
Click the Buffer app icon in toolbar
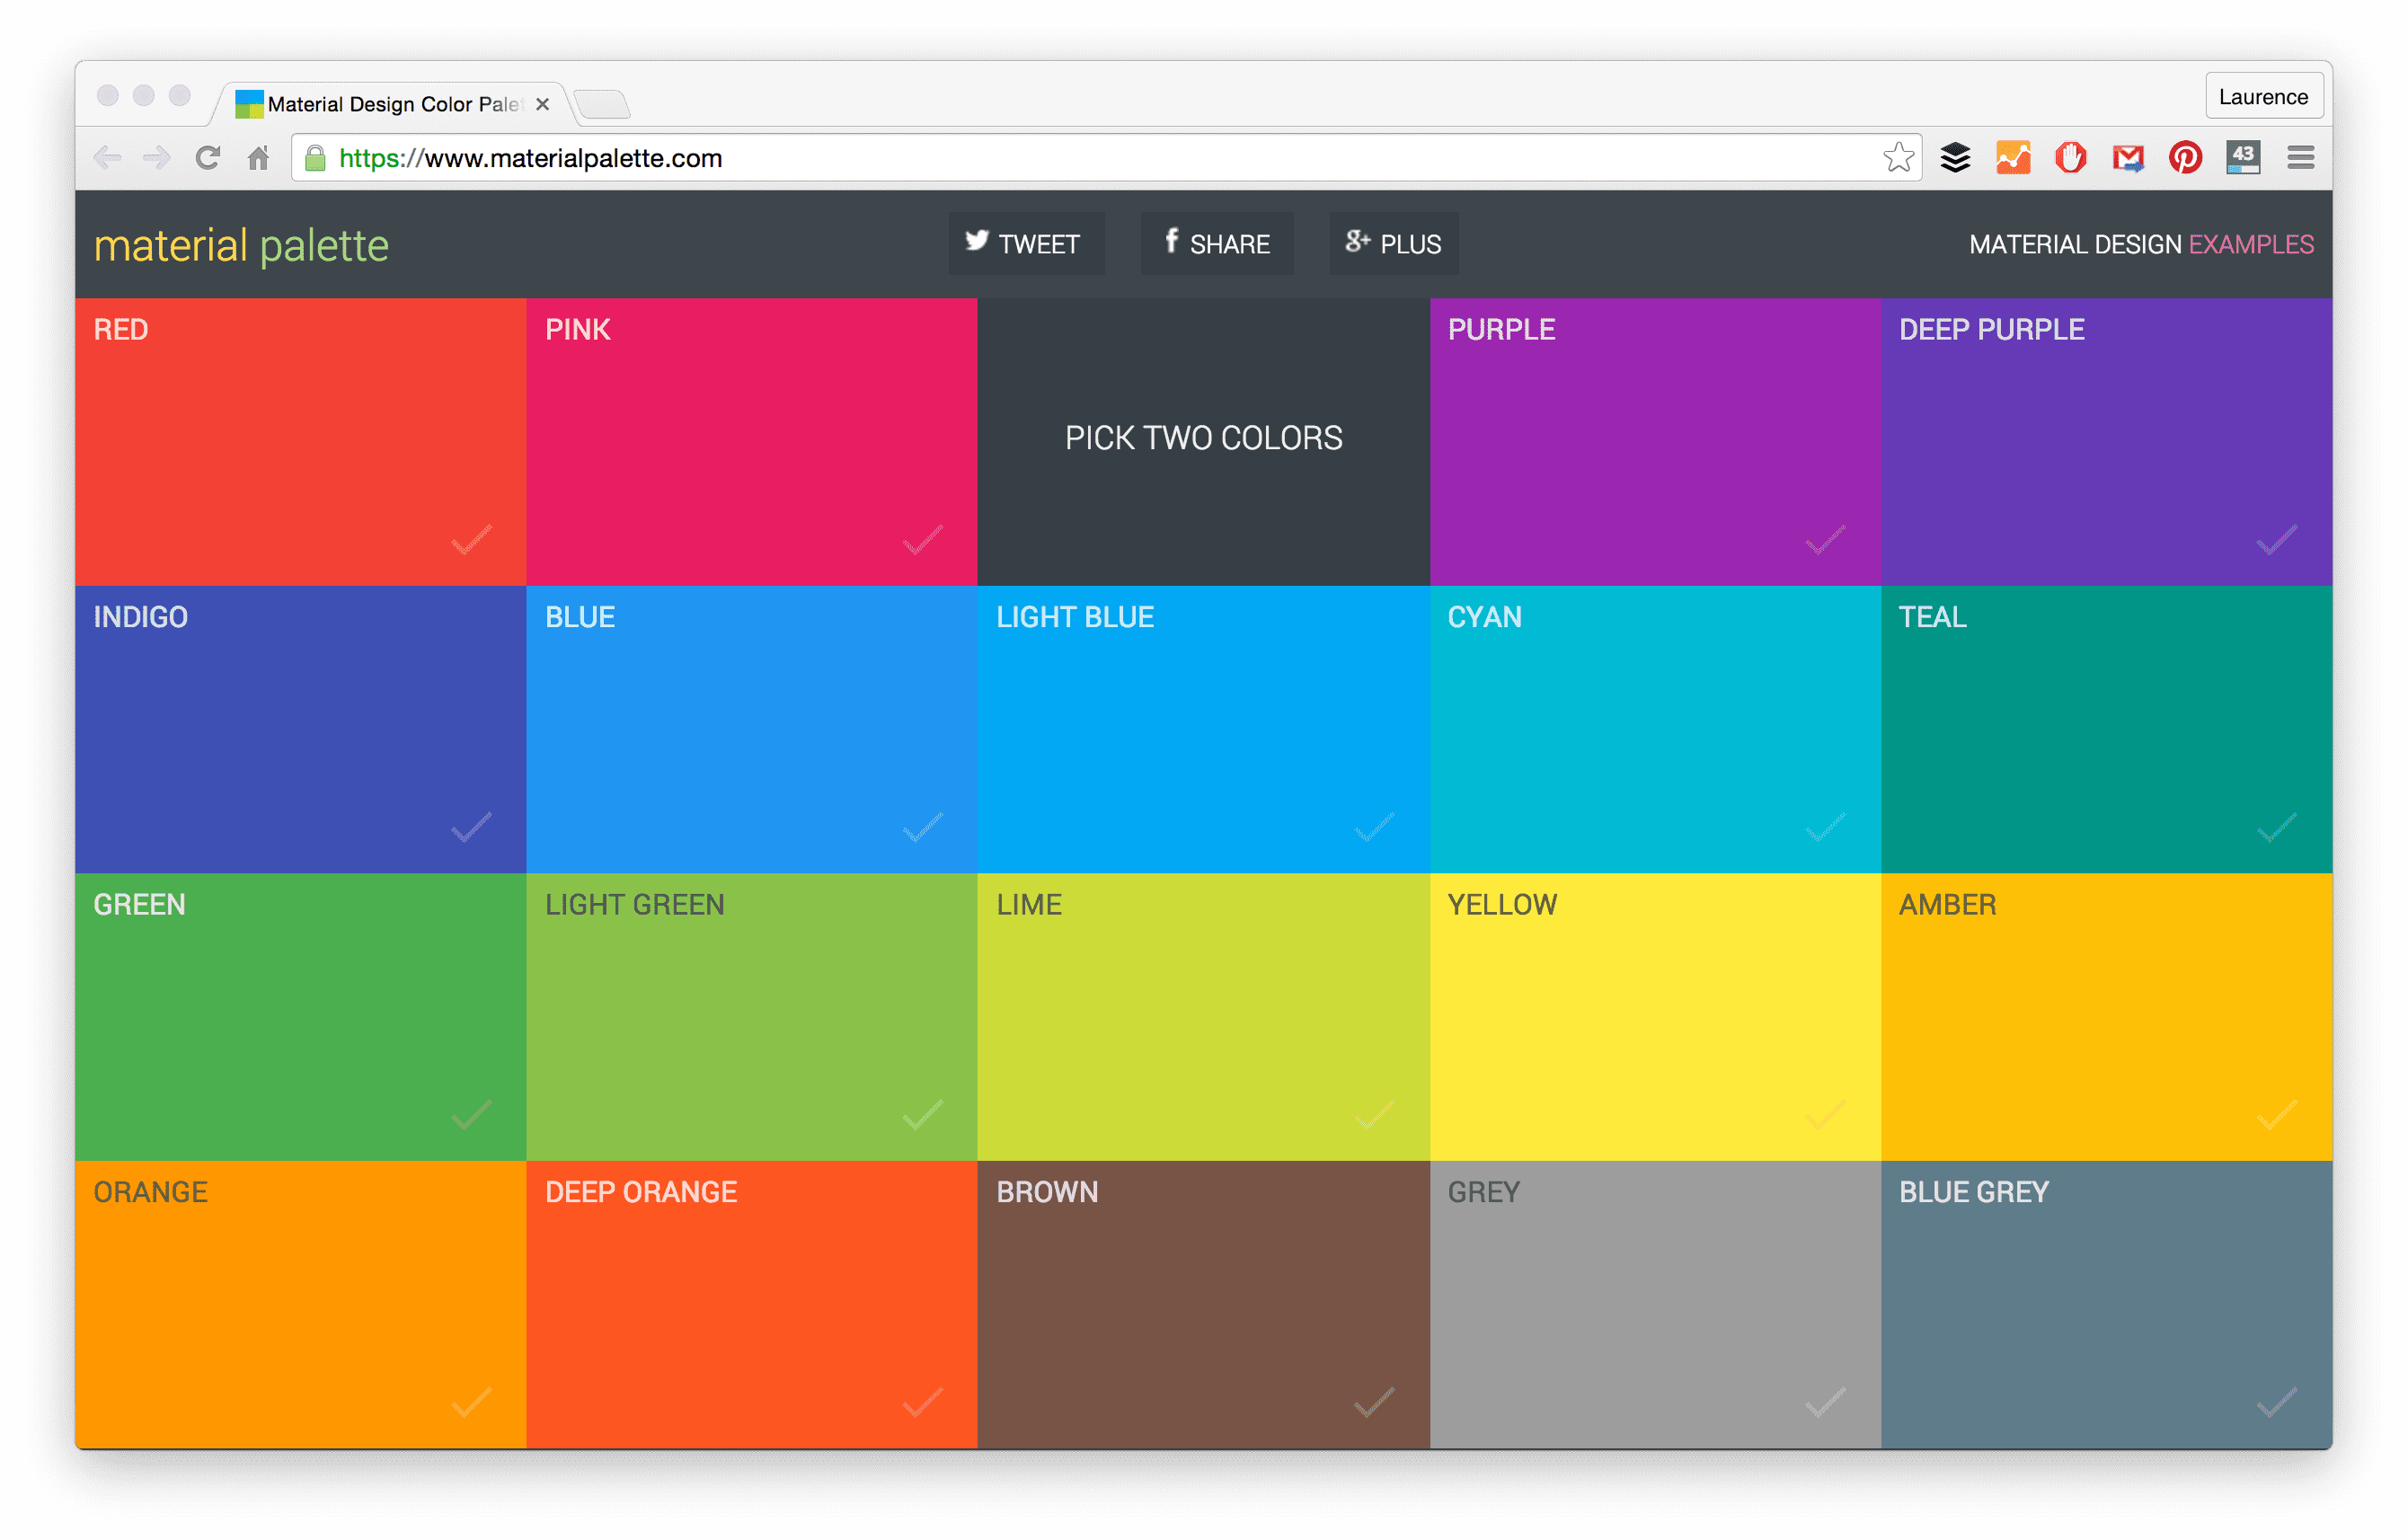click(1962, 156)
